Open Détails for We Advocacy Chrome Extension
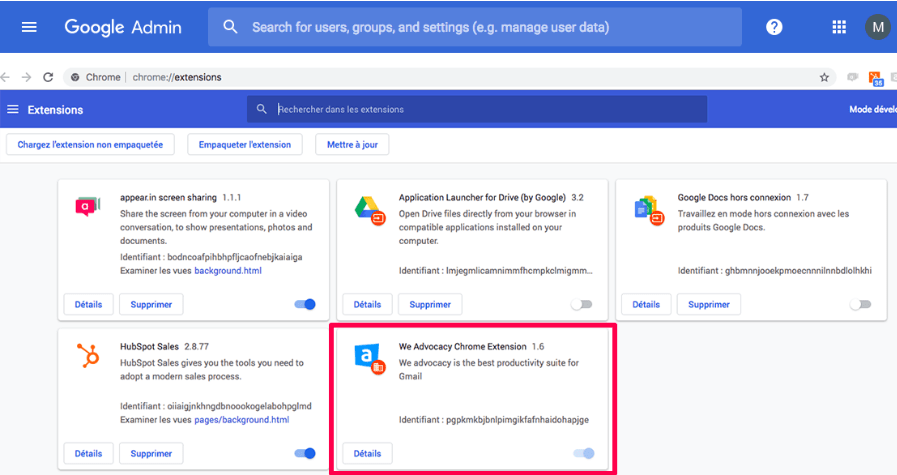The image size is (897, 475). (x=367, y=453)
